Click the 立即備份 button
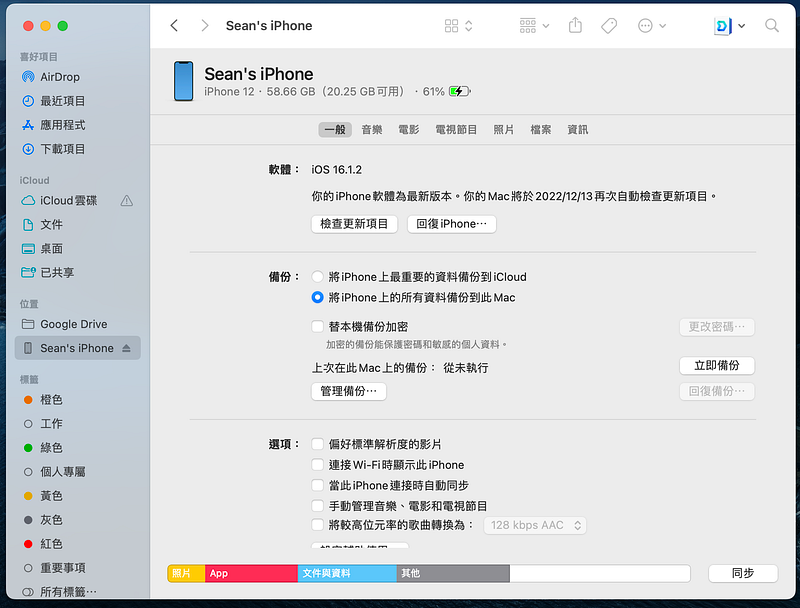The width and height of the screenshot is (800, 608). pyautogui.click(x=716, y=365)
